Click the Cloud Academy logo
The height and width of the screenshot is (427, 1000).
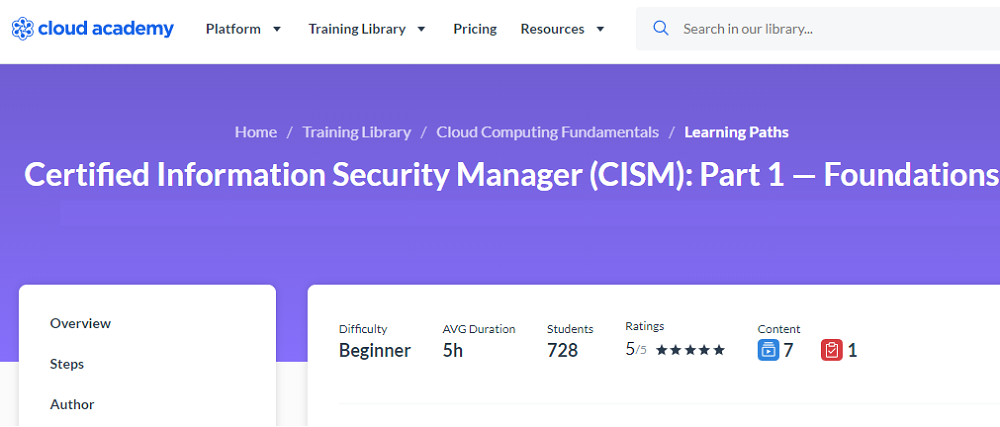93,29
